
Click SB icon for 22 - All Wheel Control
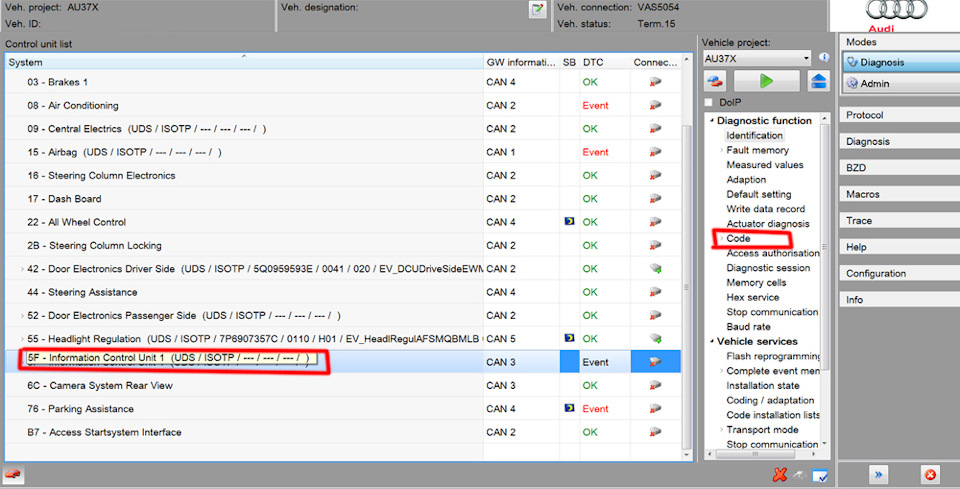click(x=569, y=222)
